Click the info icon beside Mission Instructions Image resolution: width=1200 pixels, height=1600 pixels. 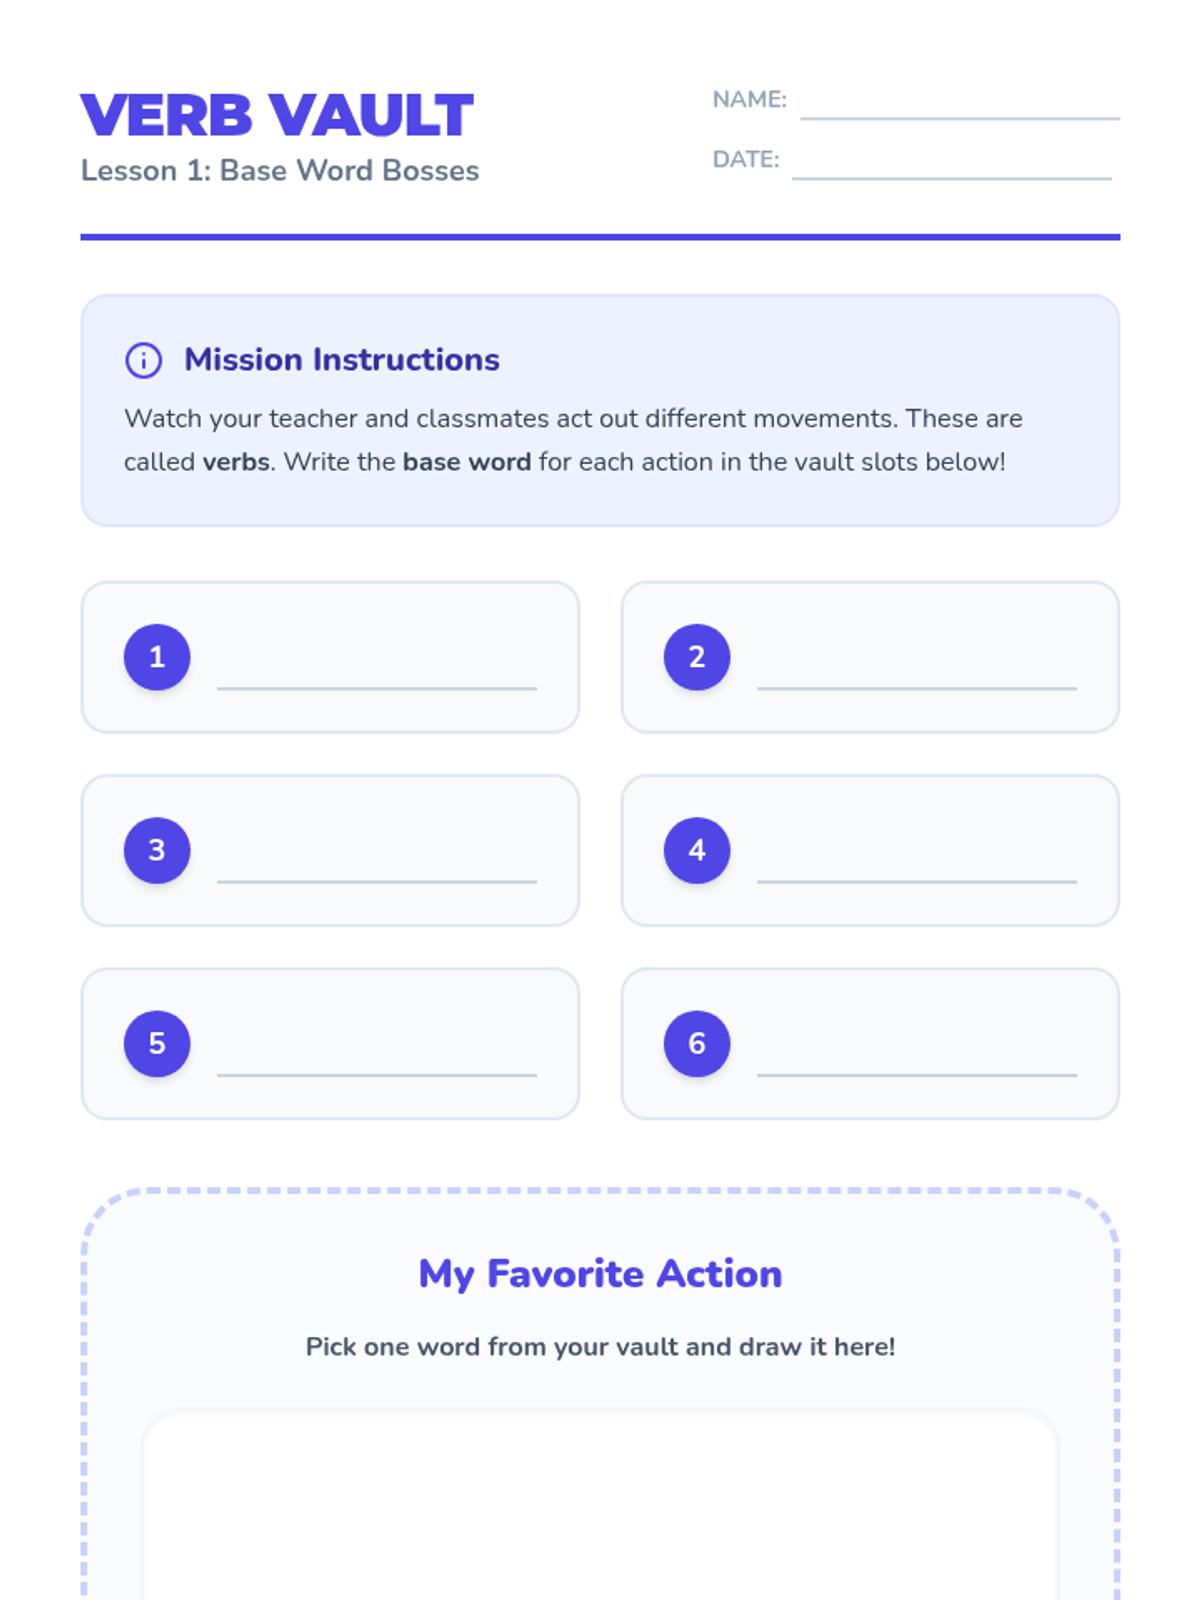pyautogui.click(x=143, y=360)
